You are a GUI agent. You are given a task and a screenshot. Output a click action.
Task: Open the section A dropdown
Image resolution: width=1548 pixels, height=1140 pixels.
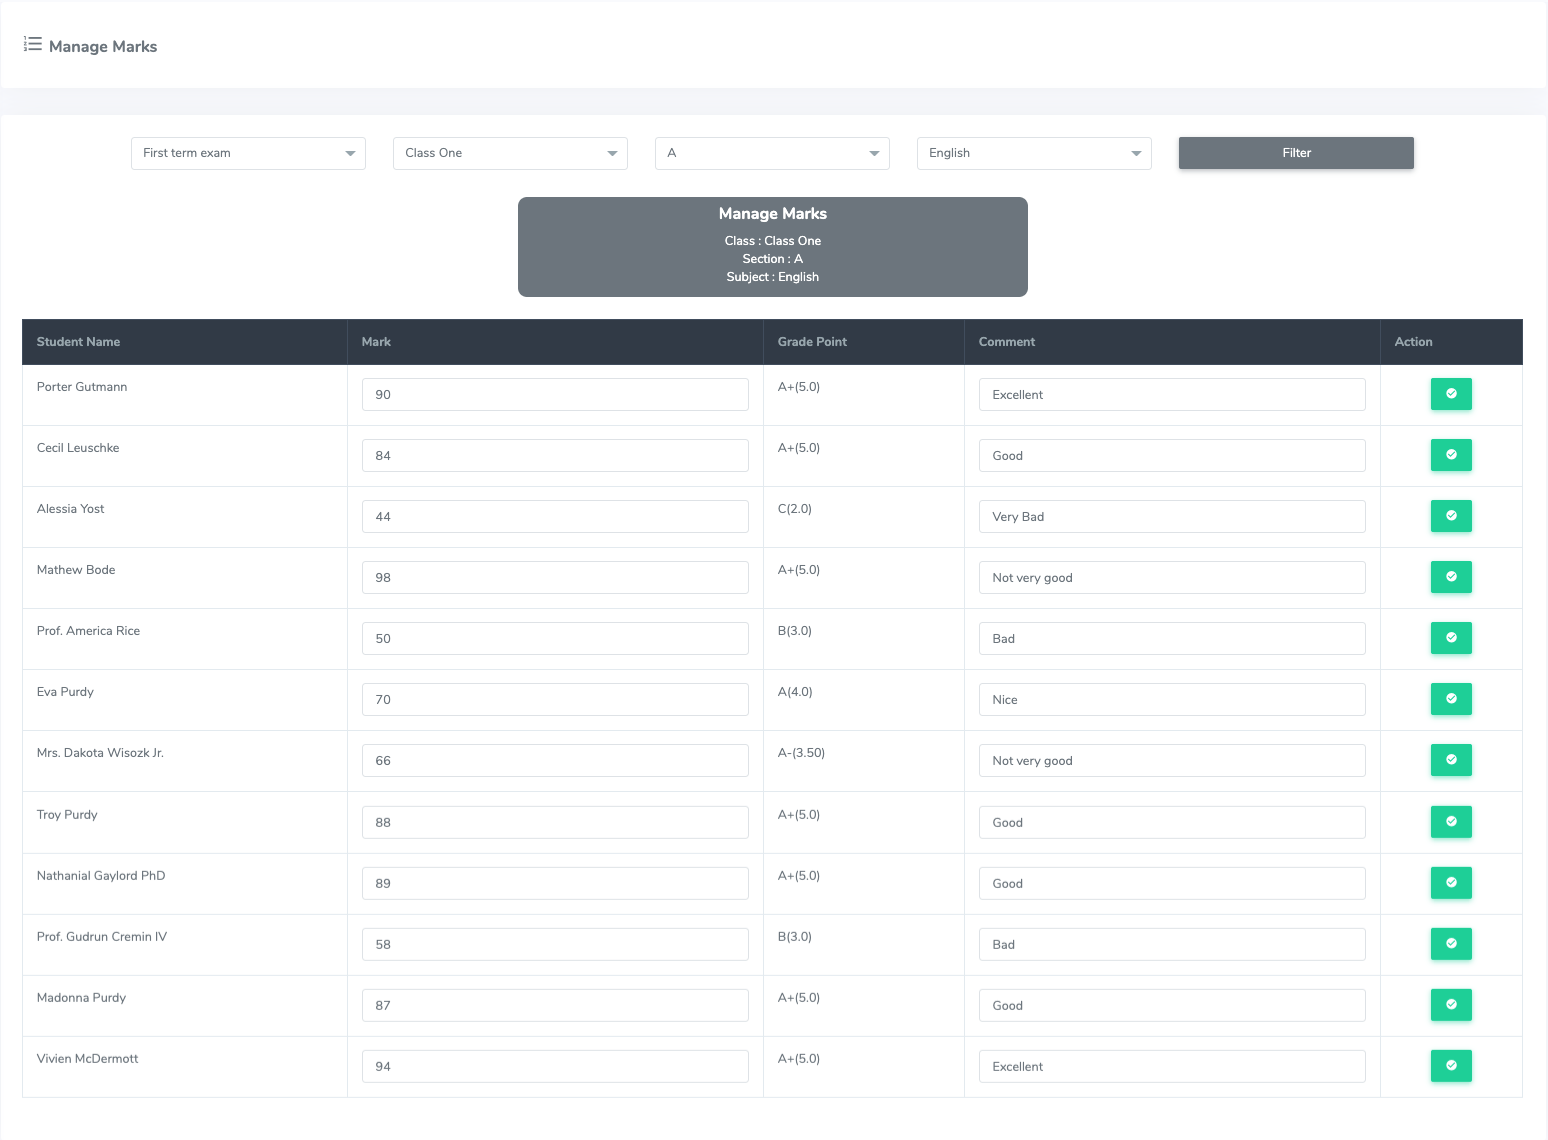(772, 153)
